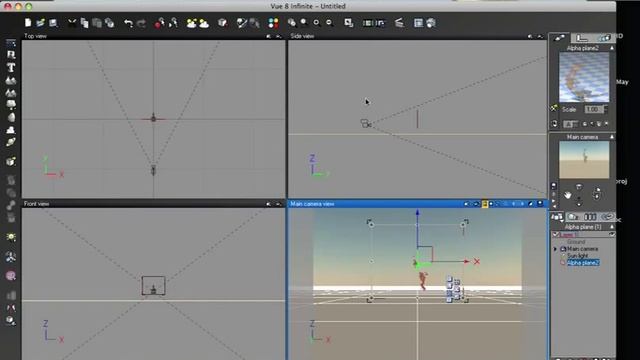Switch to the Objects tab in world browser
This screenshot has height=360, width=640.
(557, 217)
